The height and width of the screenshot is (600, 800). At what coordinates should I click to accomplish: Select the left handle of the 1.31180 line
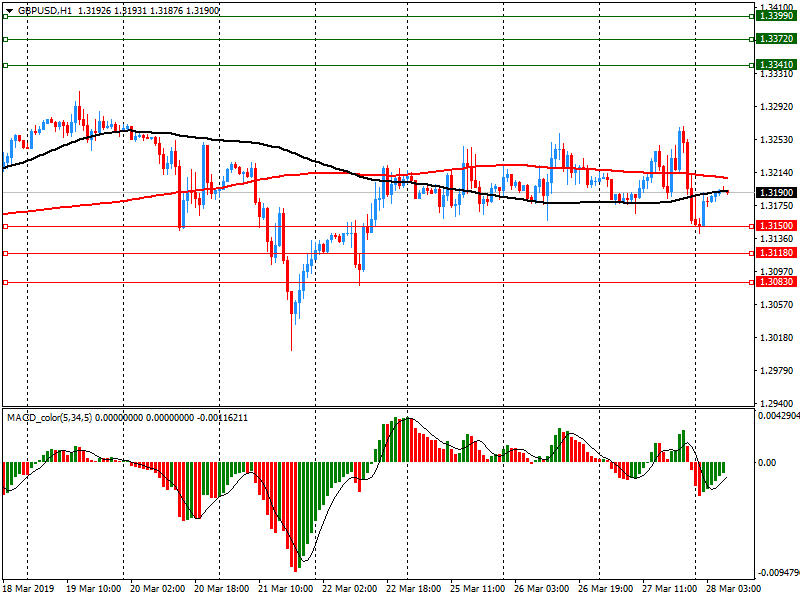(6, 253)
